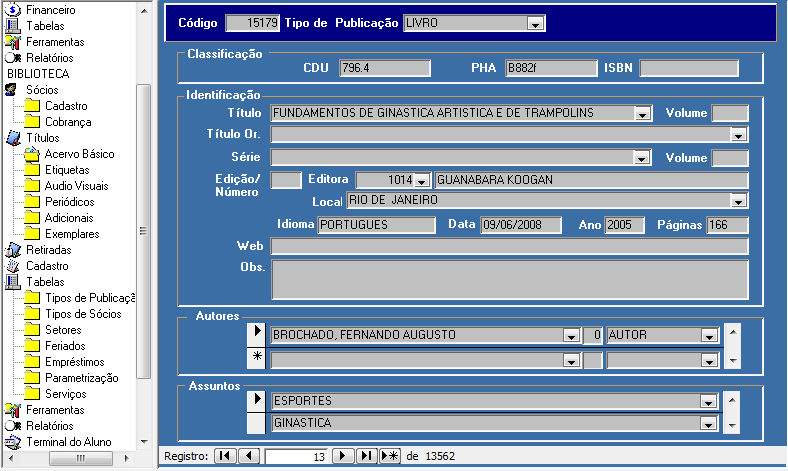788x471 pixels.
Task: Click the lower Ferramentas tools icon
Action: pyautogui.click(x=13, y=410)
